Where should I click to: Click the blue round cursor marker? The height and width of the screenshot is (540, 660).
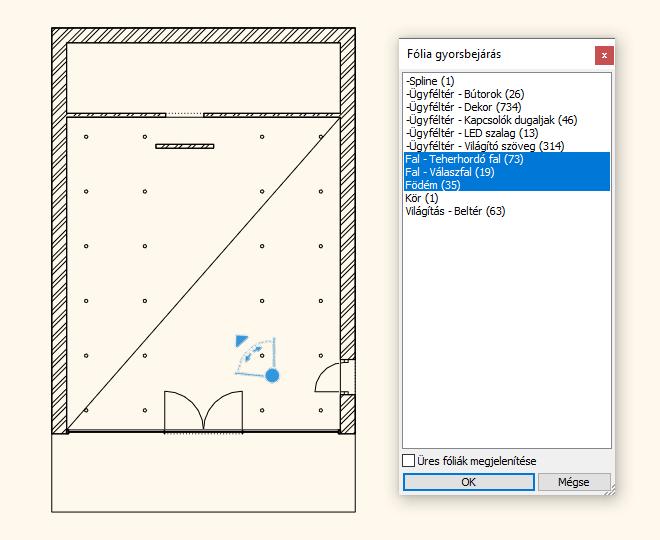pyautogui.click(x=272, y=375)
